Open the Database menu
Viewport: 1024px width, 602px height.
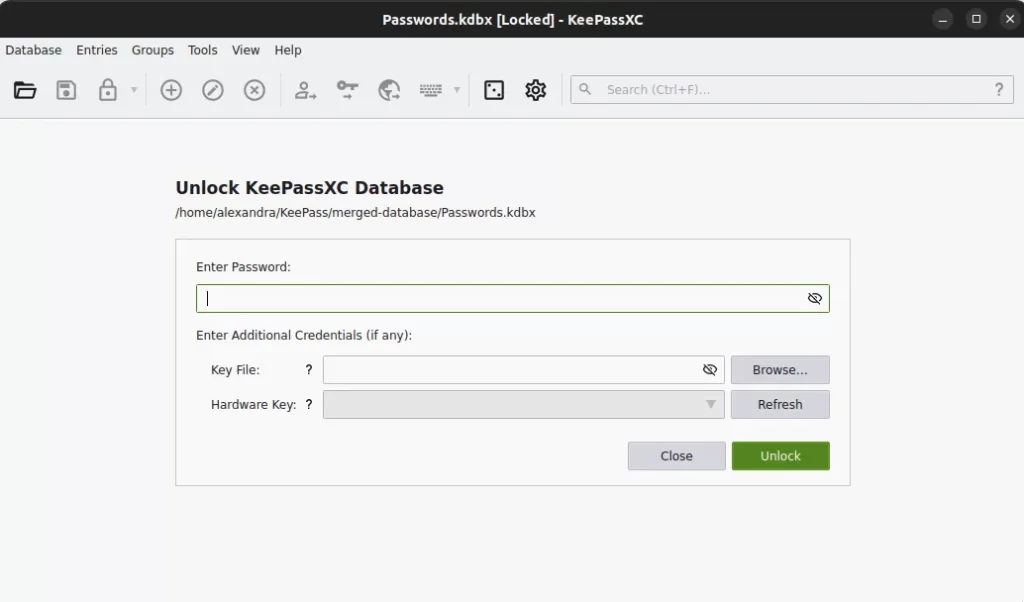[33, 50]
